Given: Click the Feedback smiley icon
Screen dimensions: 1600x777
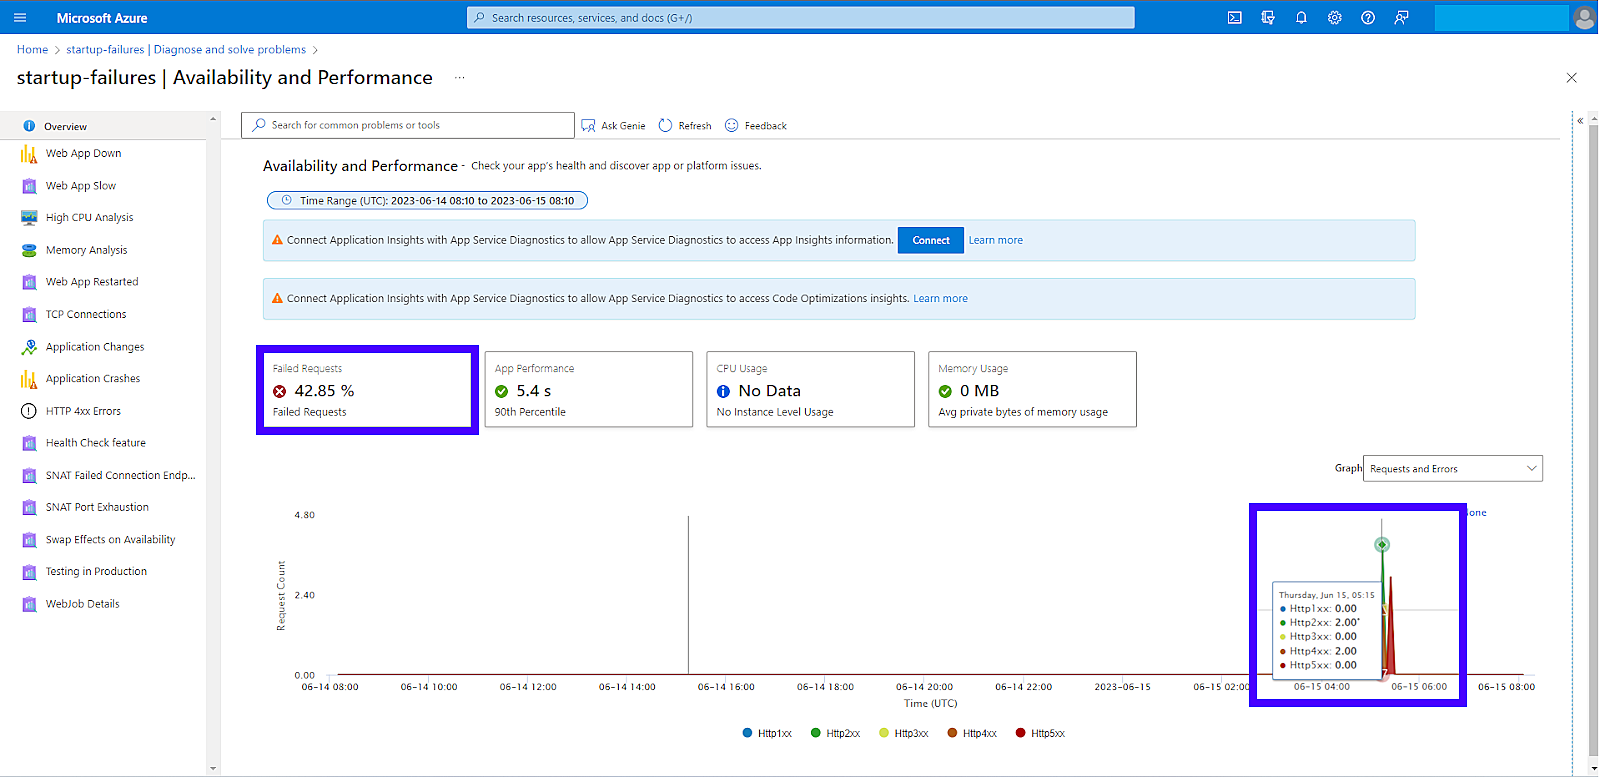Looking at the screenshot, I should [x=731, y=126].
